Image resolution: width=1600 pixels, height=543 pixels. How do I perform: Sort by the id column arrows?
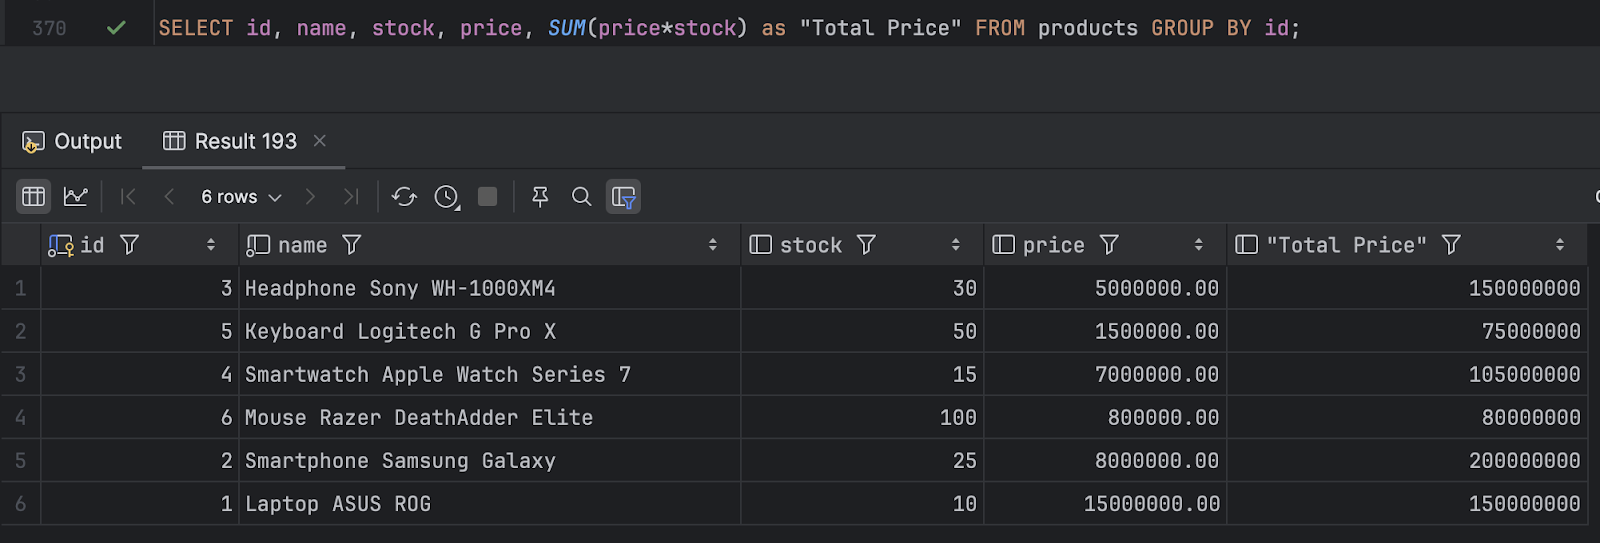pyautogui.click(x=211, y=245)
